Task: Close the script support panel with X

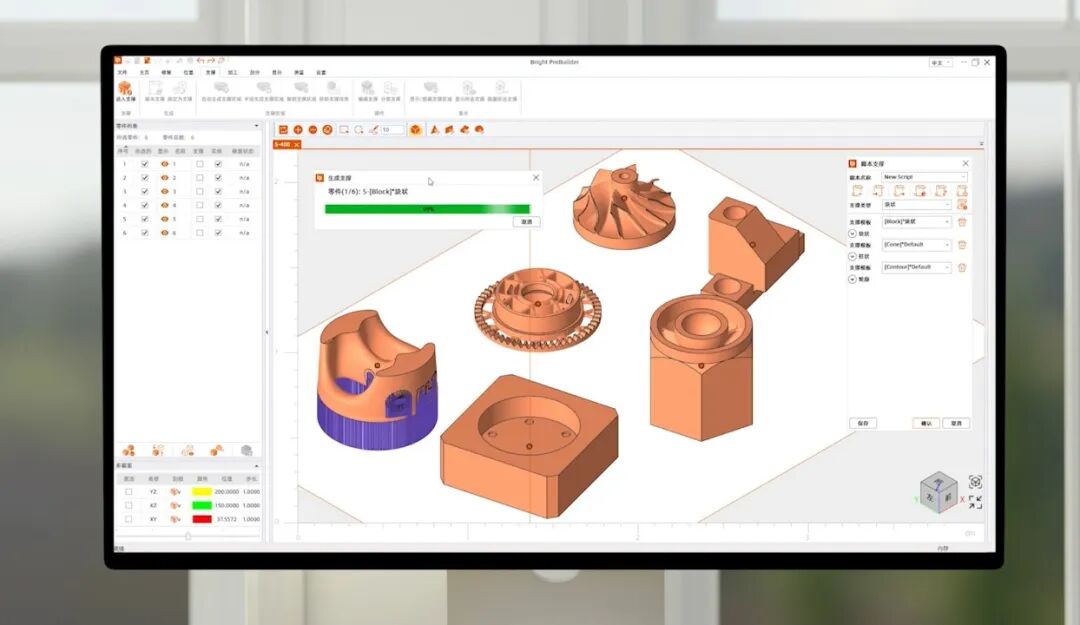Action: [x=965, y=163]
